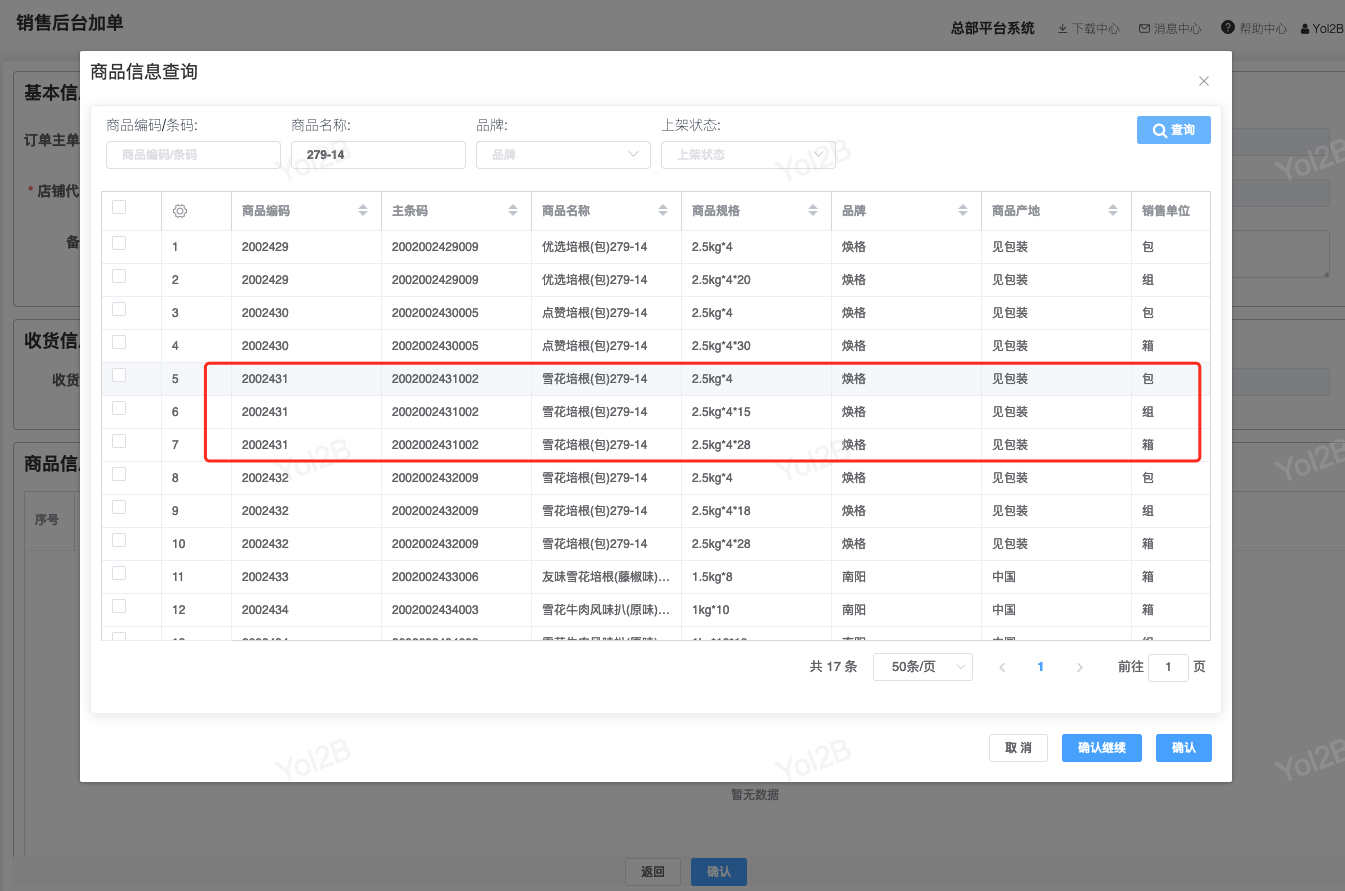
Task: Expand the 上架状态 dropdown
Action: (747, 155)
